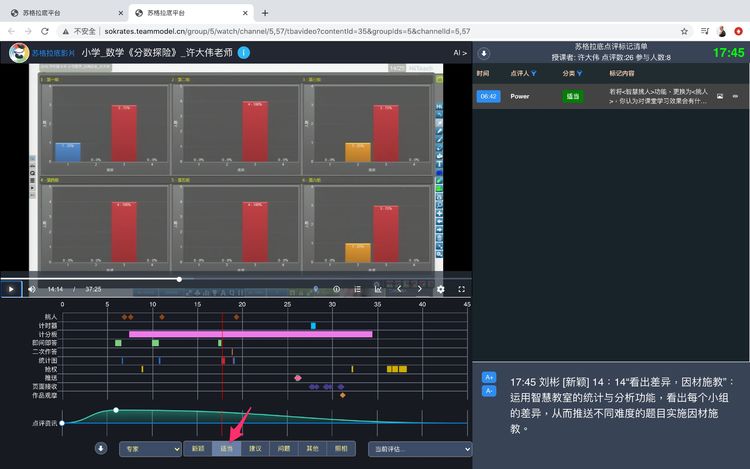Jump to the 06:42 timestamp comment

click(488, 97)
